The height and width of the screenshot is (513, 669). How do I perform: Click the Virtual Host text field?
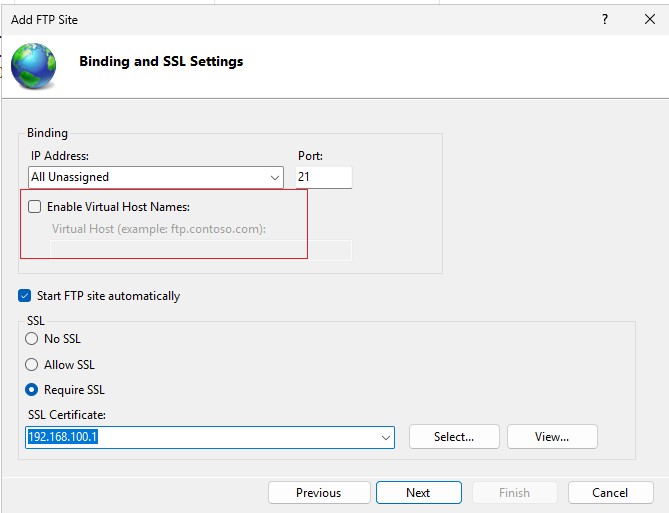201,251
